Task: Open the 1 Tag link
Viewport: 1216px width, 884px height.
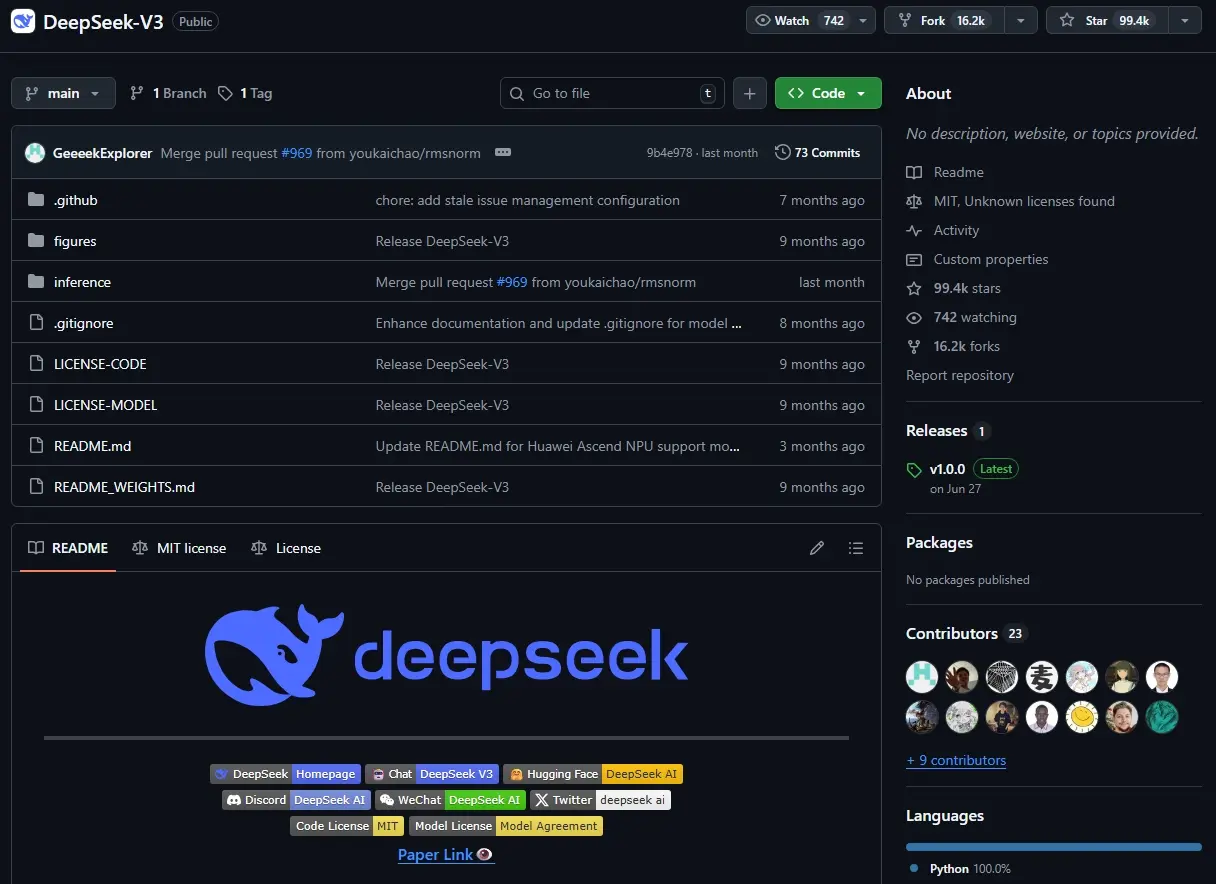Action: click(x=245, y=93)
